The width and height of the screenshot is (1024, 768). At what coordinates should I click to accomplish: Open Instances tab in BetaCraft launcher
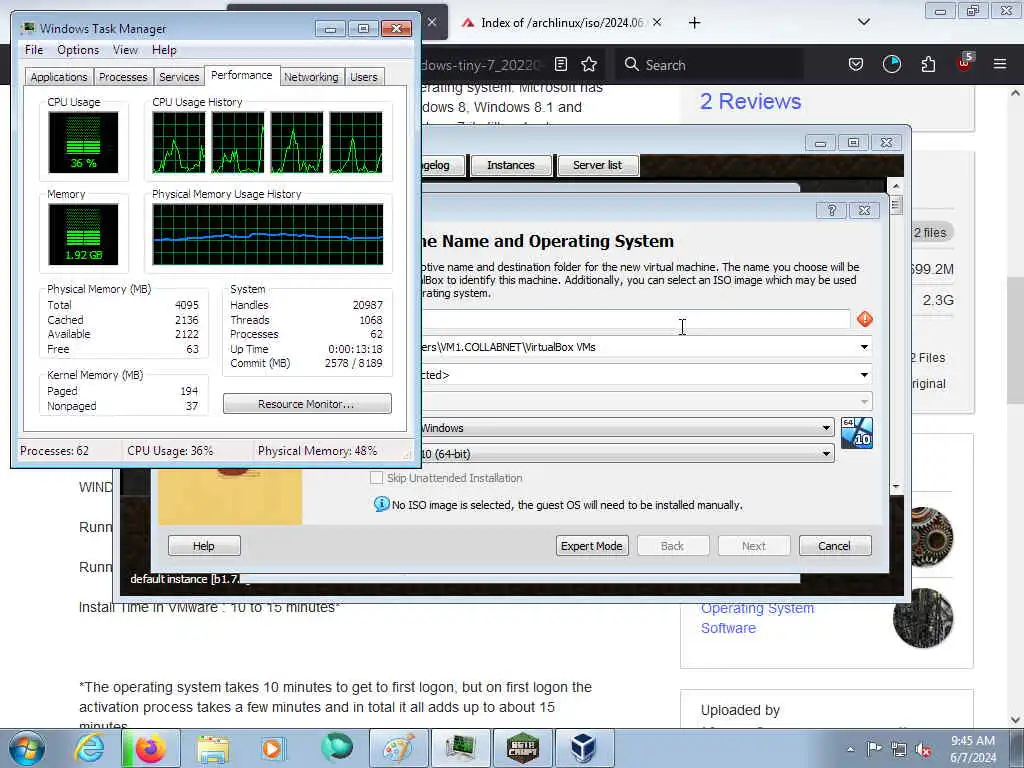point(511,165)
